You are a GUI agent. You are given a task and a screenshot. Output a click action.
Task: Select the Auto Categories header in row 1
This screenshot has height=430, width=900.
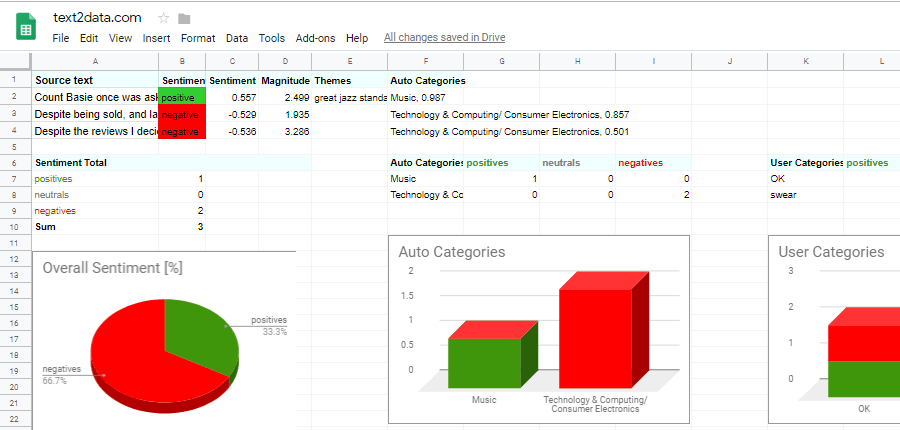[425, 80]
